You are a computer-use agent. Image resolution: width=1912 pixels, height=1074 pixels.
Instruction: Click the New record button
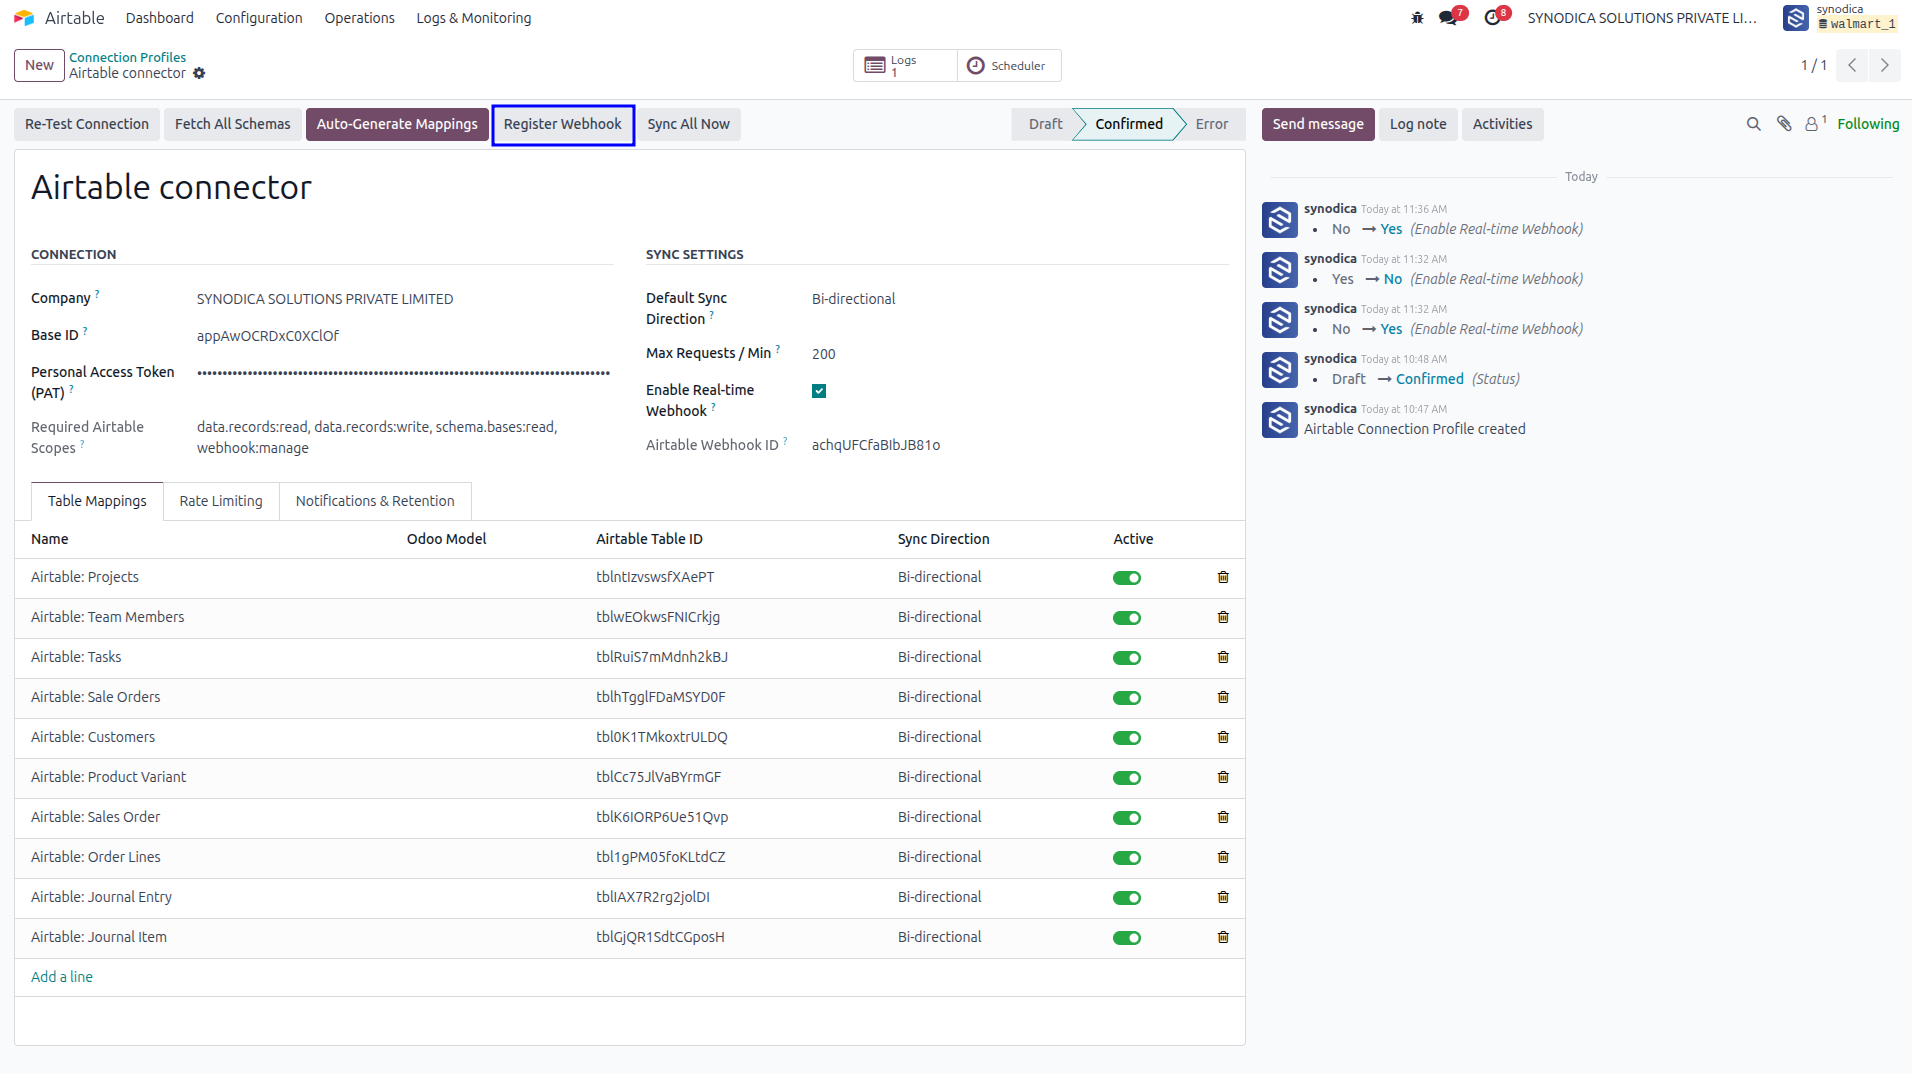click(x=39, y=65)
